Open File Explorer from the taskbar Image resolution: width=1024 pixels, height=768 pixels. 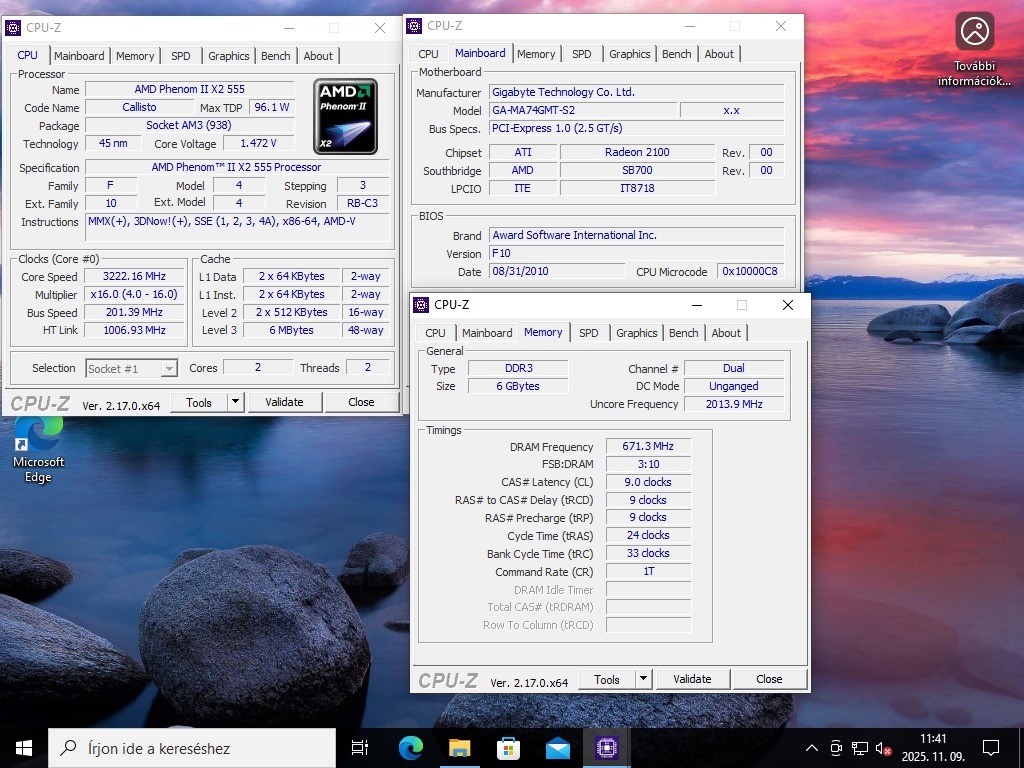click(459, 748)
